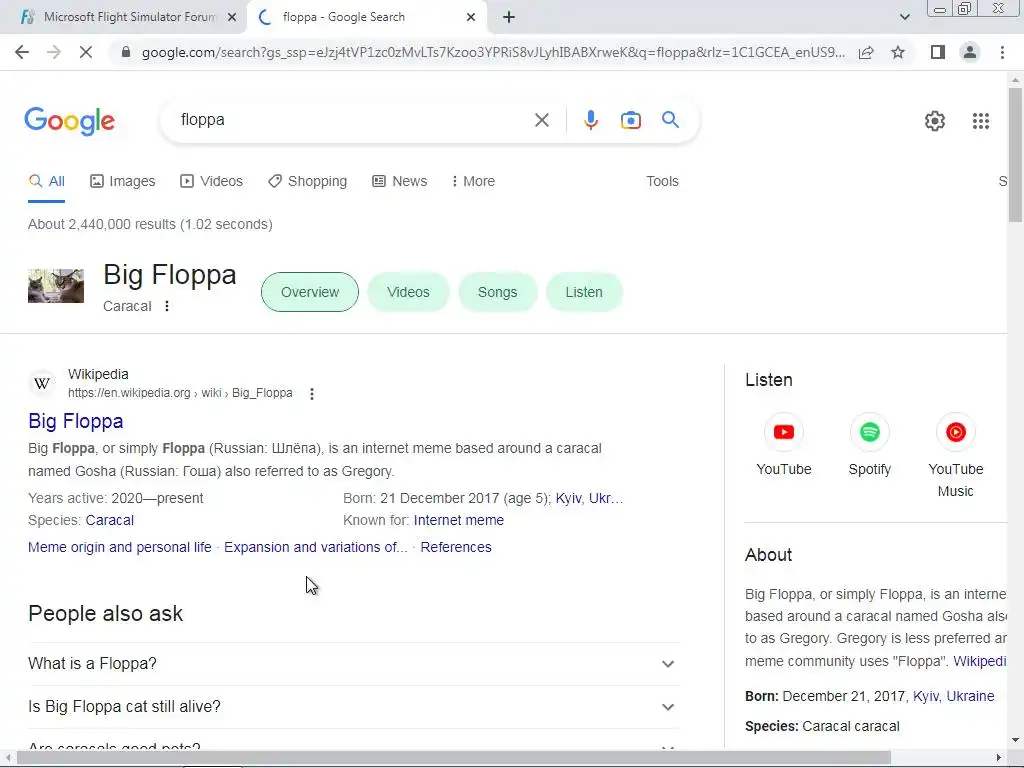
Task: Close the floppa Google Search tab
Action: (x=471, y=17)
